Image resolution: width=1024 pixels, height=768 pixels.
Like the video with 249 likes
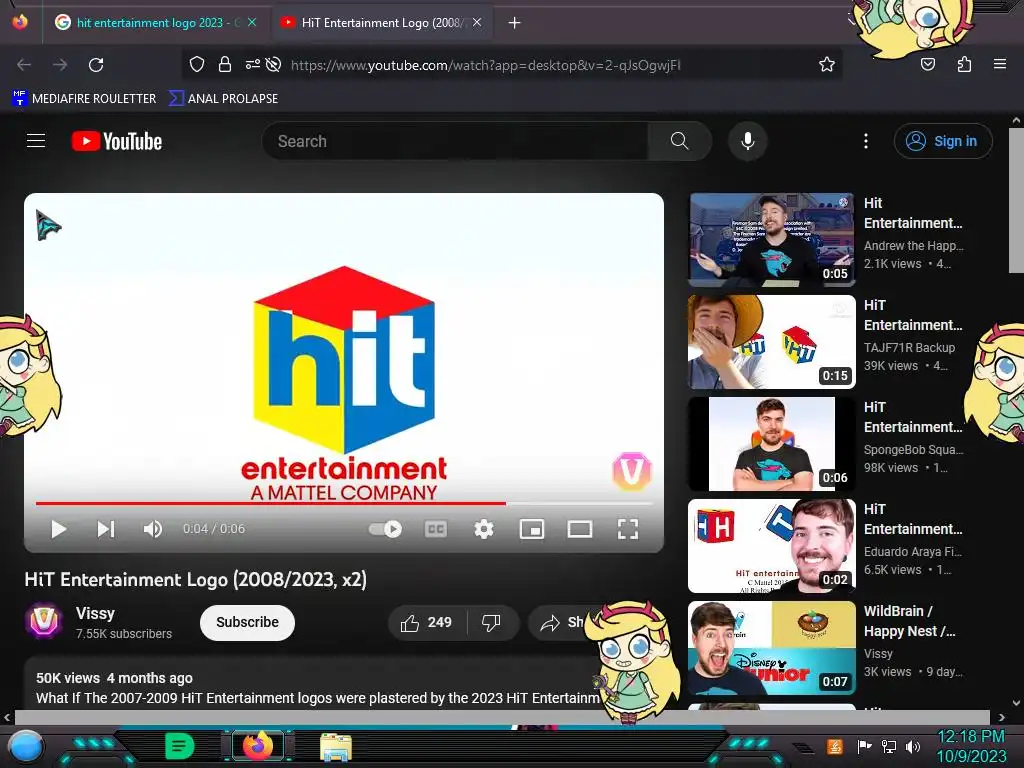427,622
